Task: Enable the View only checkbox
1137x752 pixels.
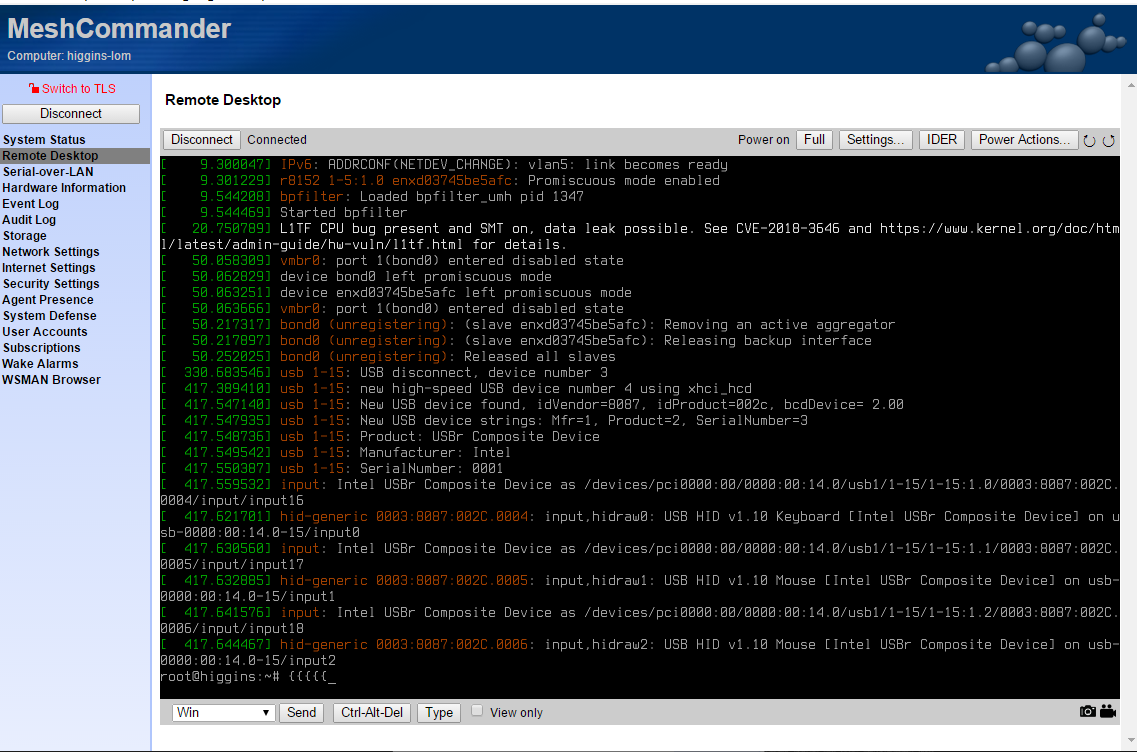Action: pos(476,711)
